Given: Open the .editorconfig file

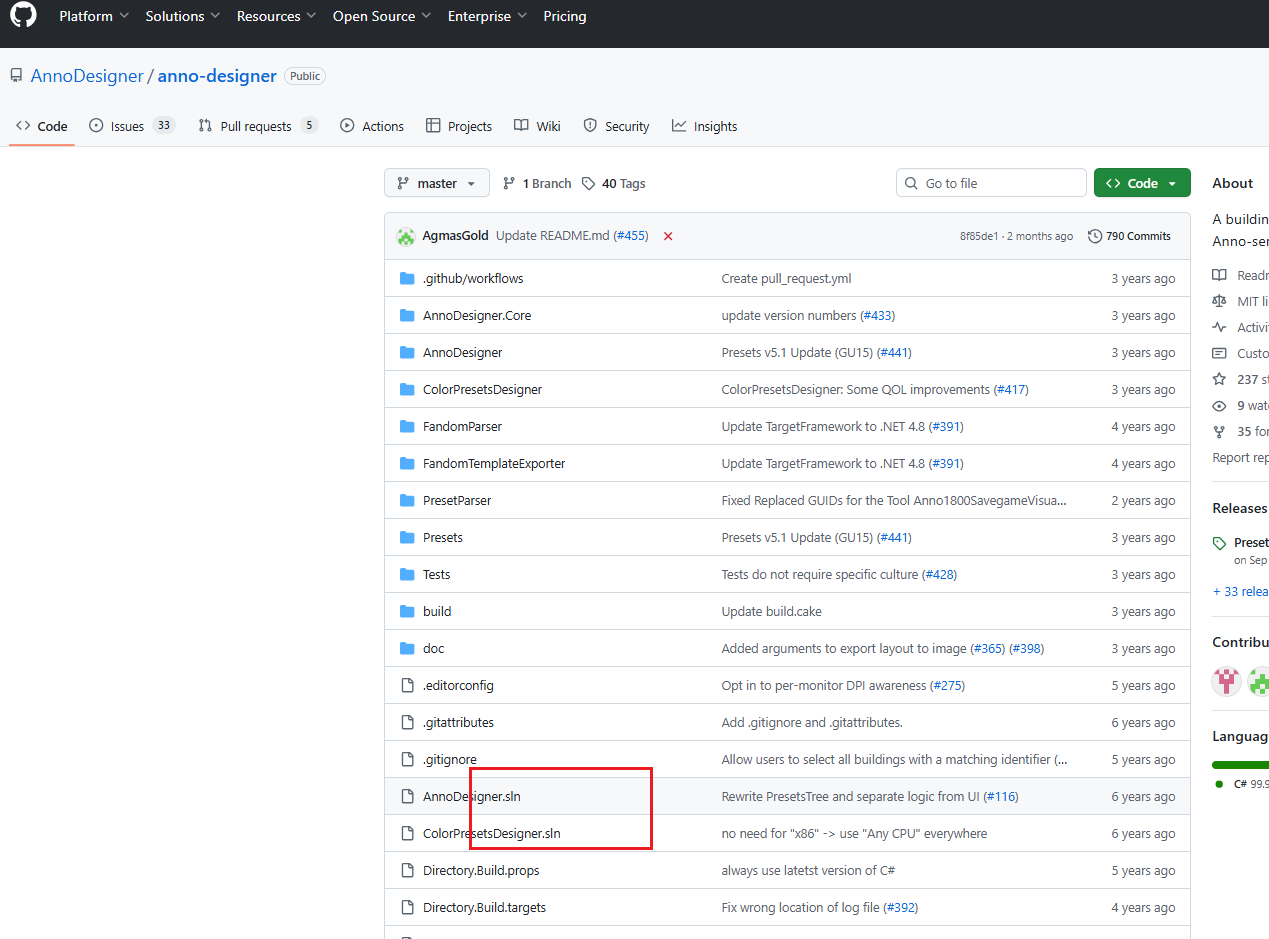Looking at the screenshot, I should [x=458, y=685].
